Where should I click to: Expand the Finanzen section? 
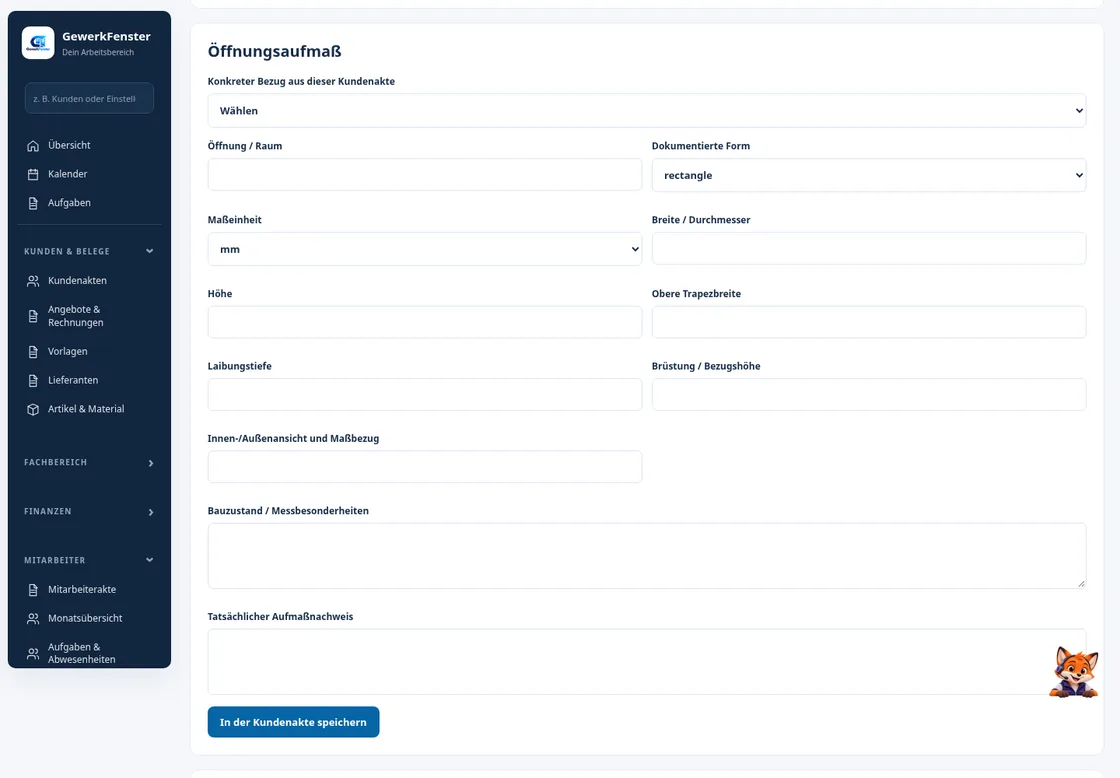coord(89,512)
